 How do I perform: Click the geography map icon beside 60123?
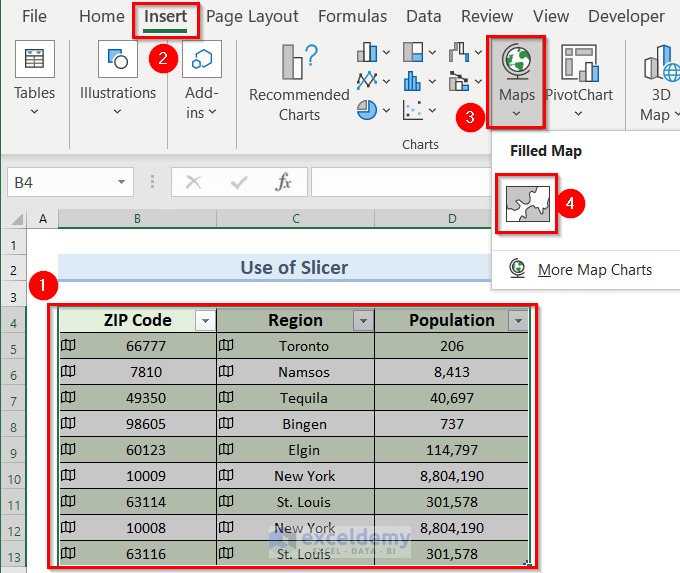click(x=68, y=449)
